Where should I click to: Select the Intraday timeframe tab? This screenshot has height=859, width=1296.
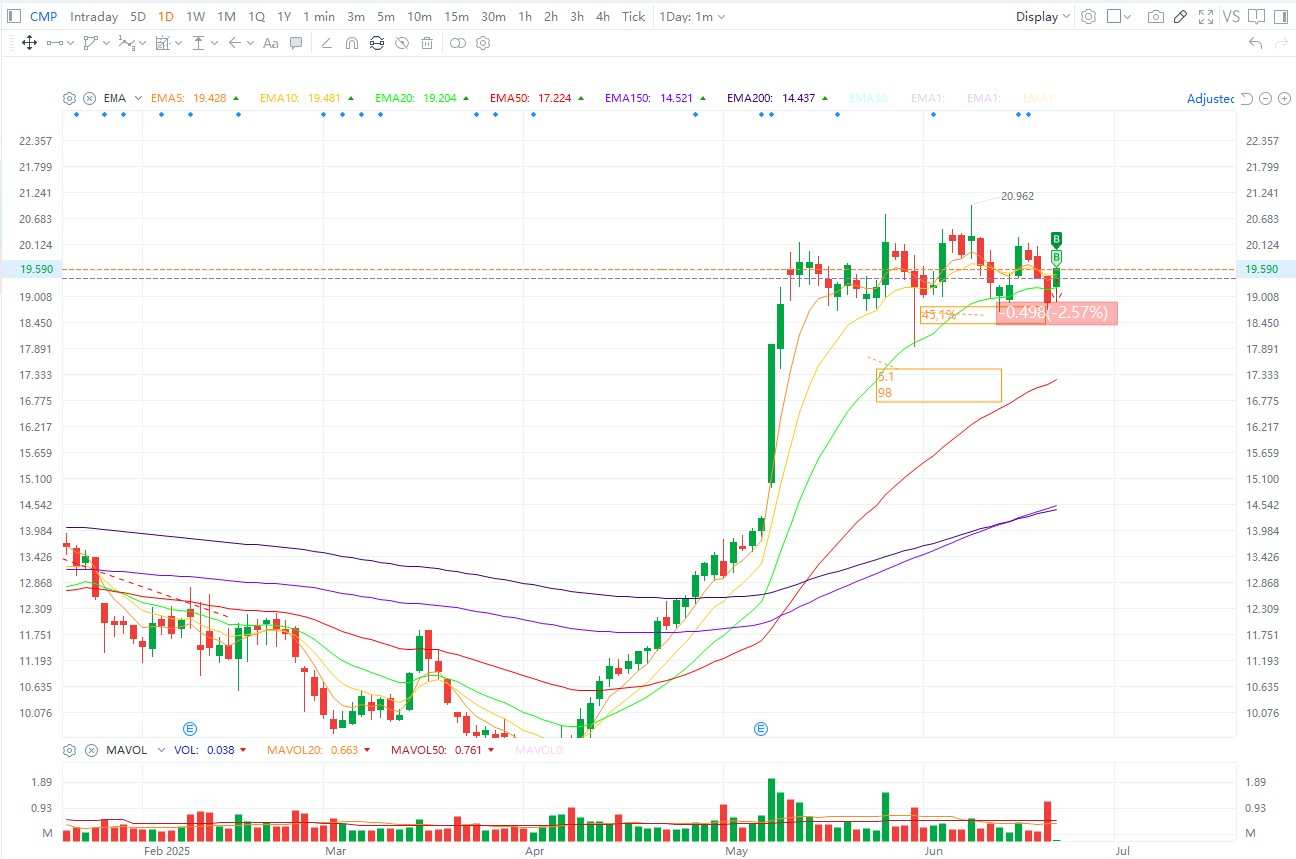94,17
